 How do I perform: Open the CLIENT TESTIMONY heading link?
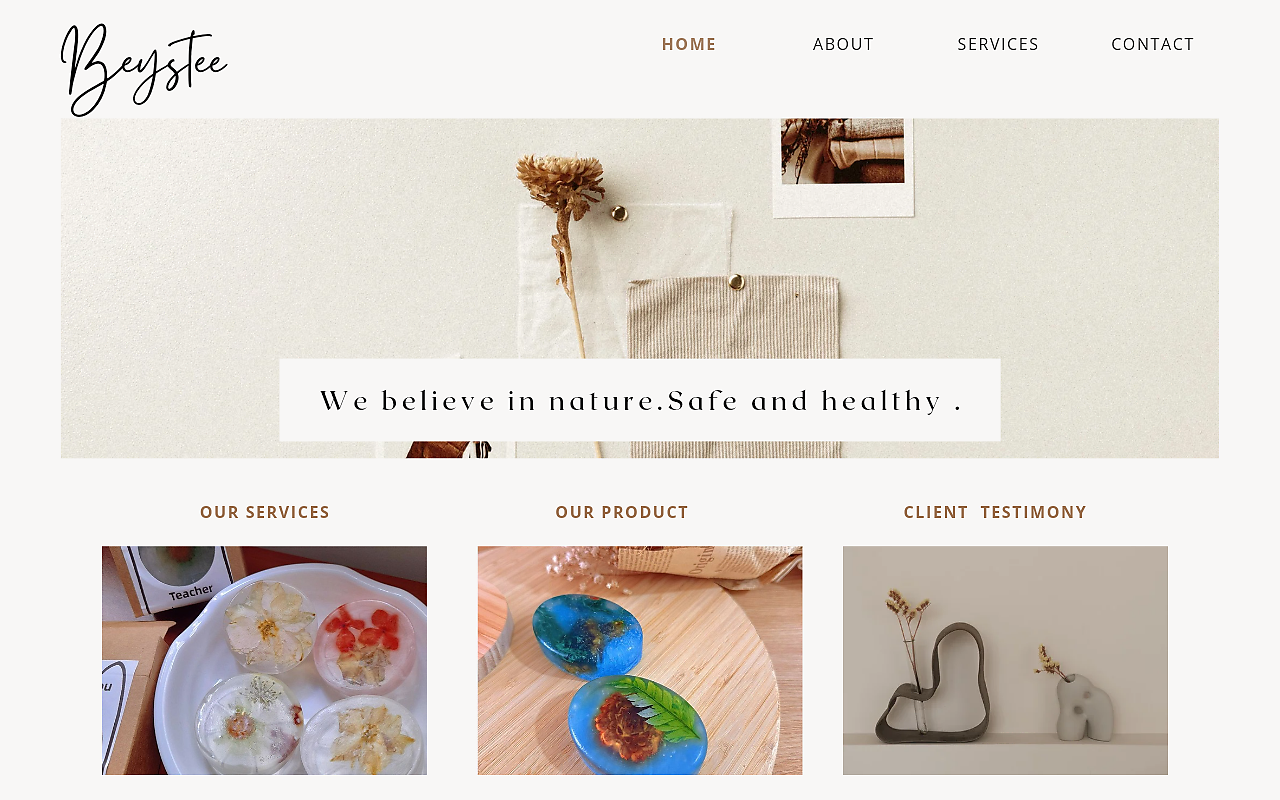pos(995,512)
